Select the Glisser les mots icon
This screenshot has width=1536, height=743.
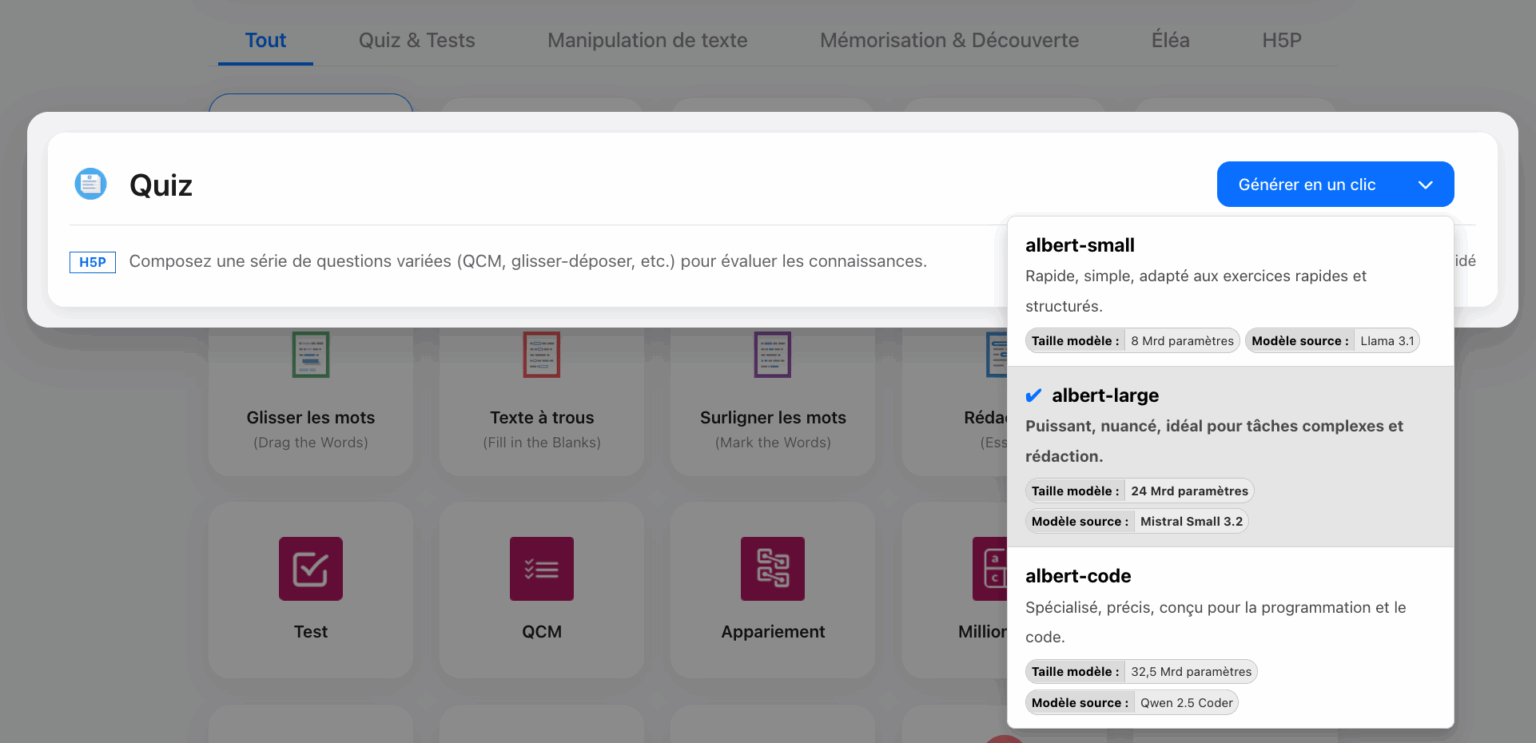tap(310, 354)
